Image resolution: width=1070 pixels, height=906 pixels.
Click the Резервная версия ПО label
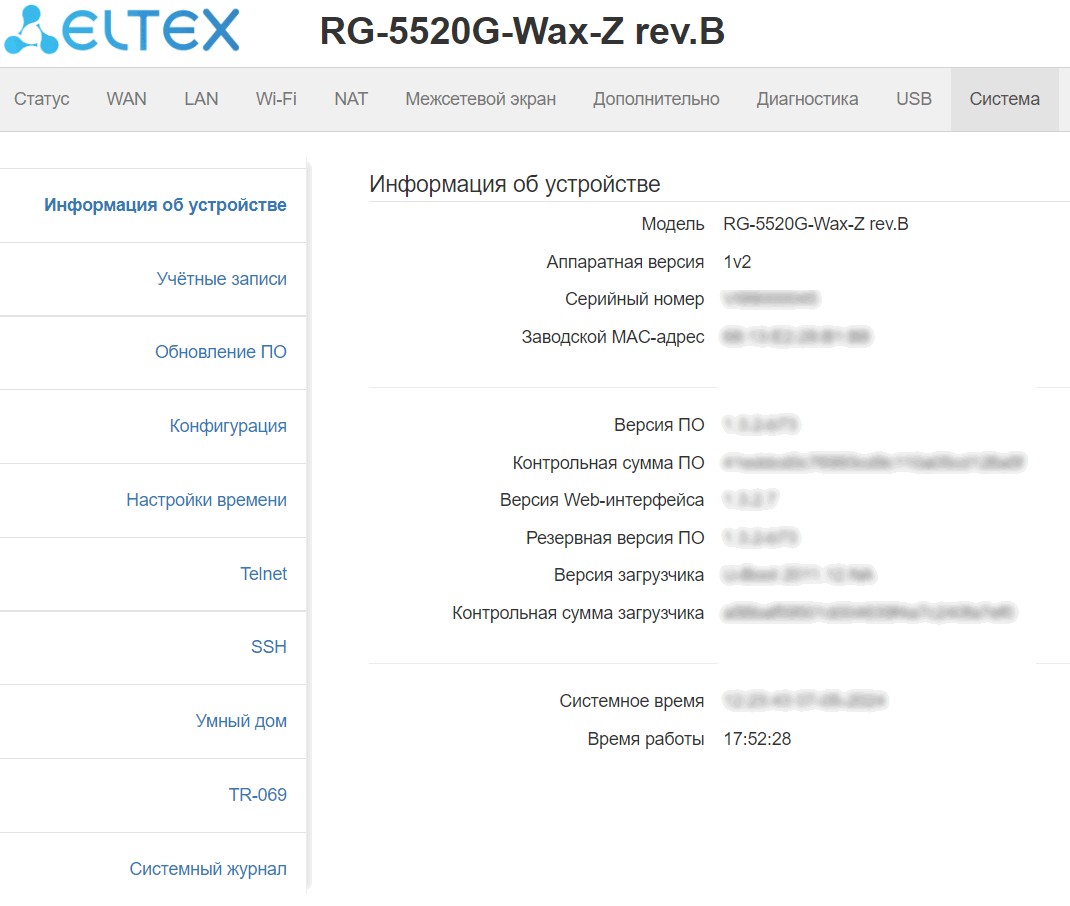tap(615, 538)
